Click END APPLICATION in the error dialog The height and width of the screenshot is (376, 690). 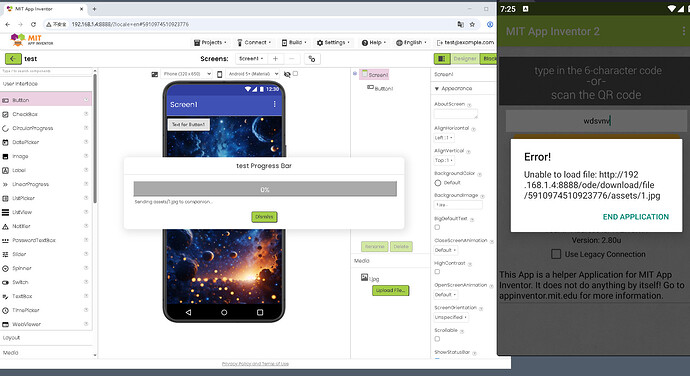[x=635, y=217]
